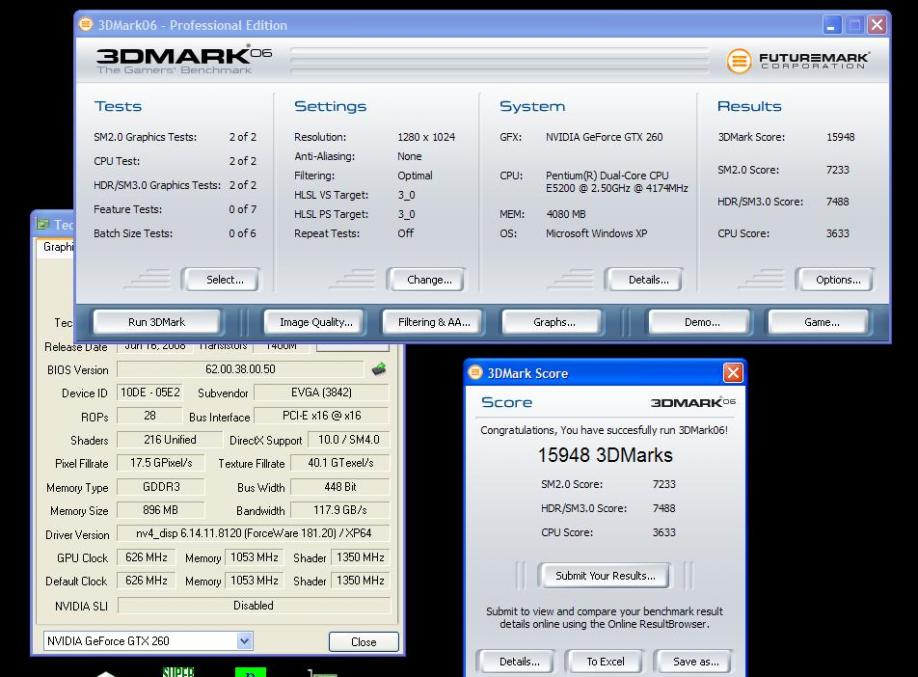Click the 3DMark Score dialog title icon
This screenshot has width=918, height=677.
coord(475,372)
